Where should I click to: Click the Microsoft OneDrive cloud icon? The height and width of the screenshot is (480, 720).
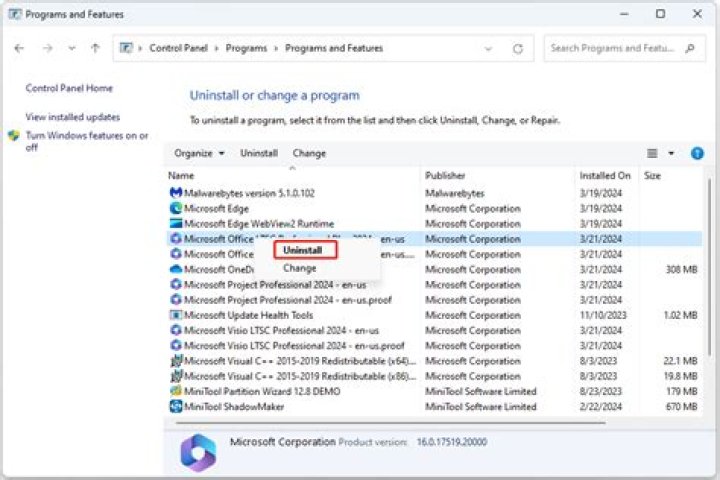pyautogui.click(x=175, y=269)
